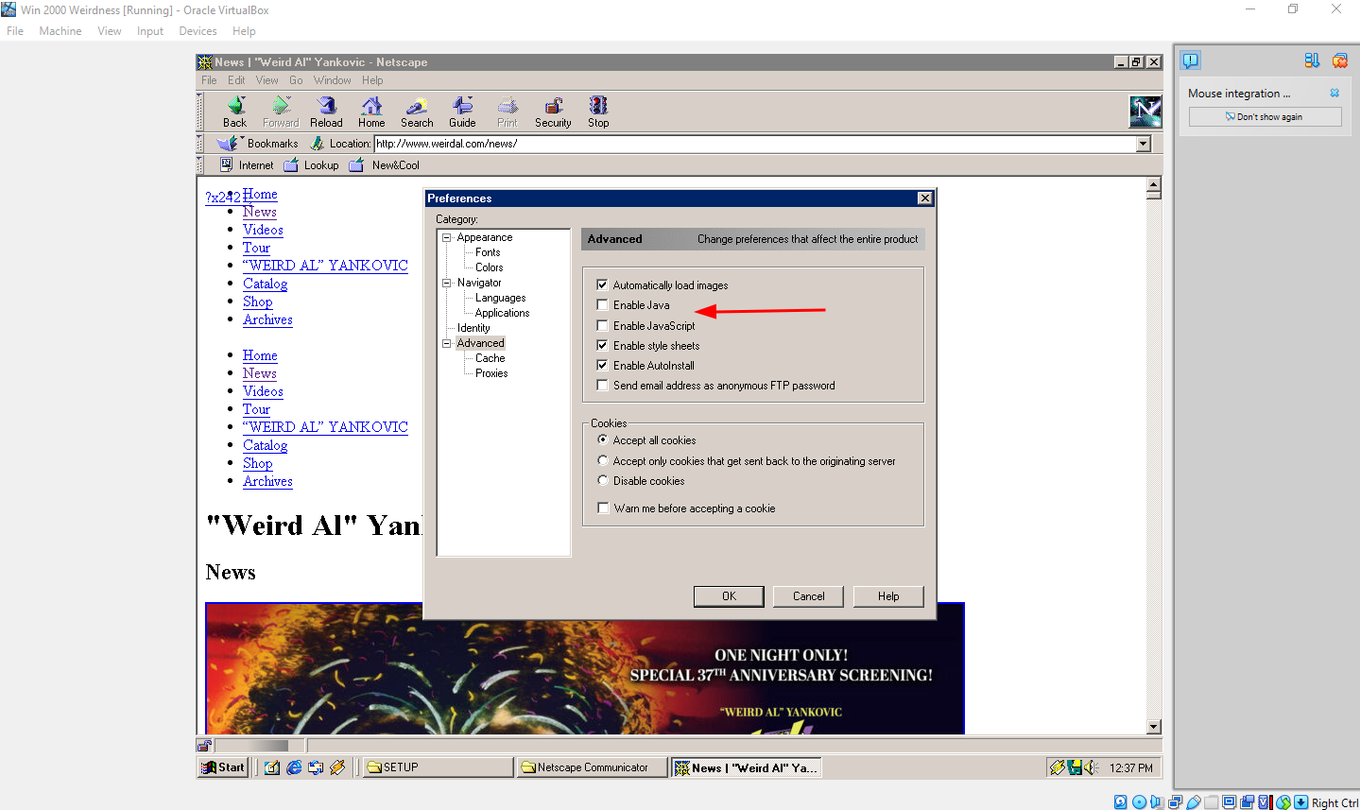Launch Internet Explorer from quick launch
Image resolution: width=1360 pixels, height=810 pixels.
click(294, 767)
